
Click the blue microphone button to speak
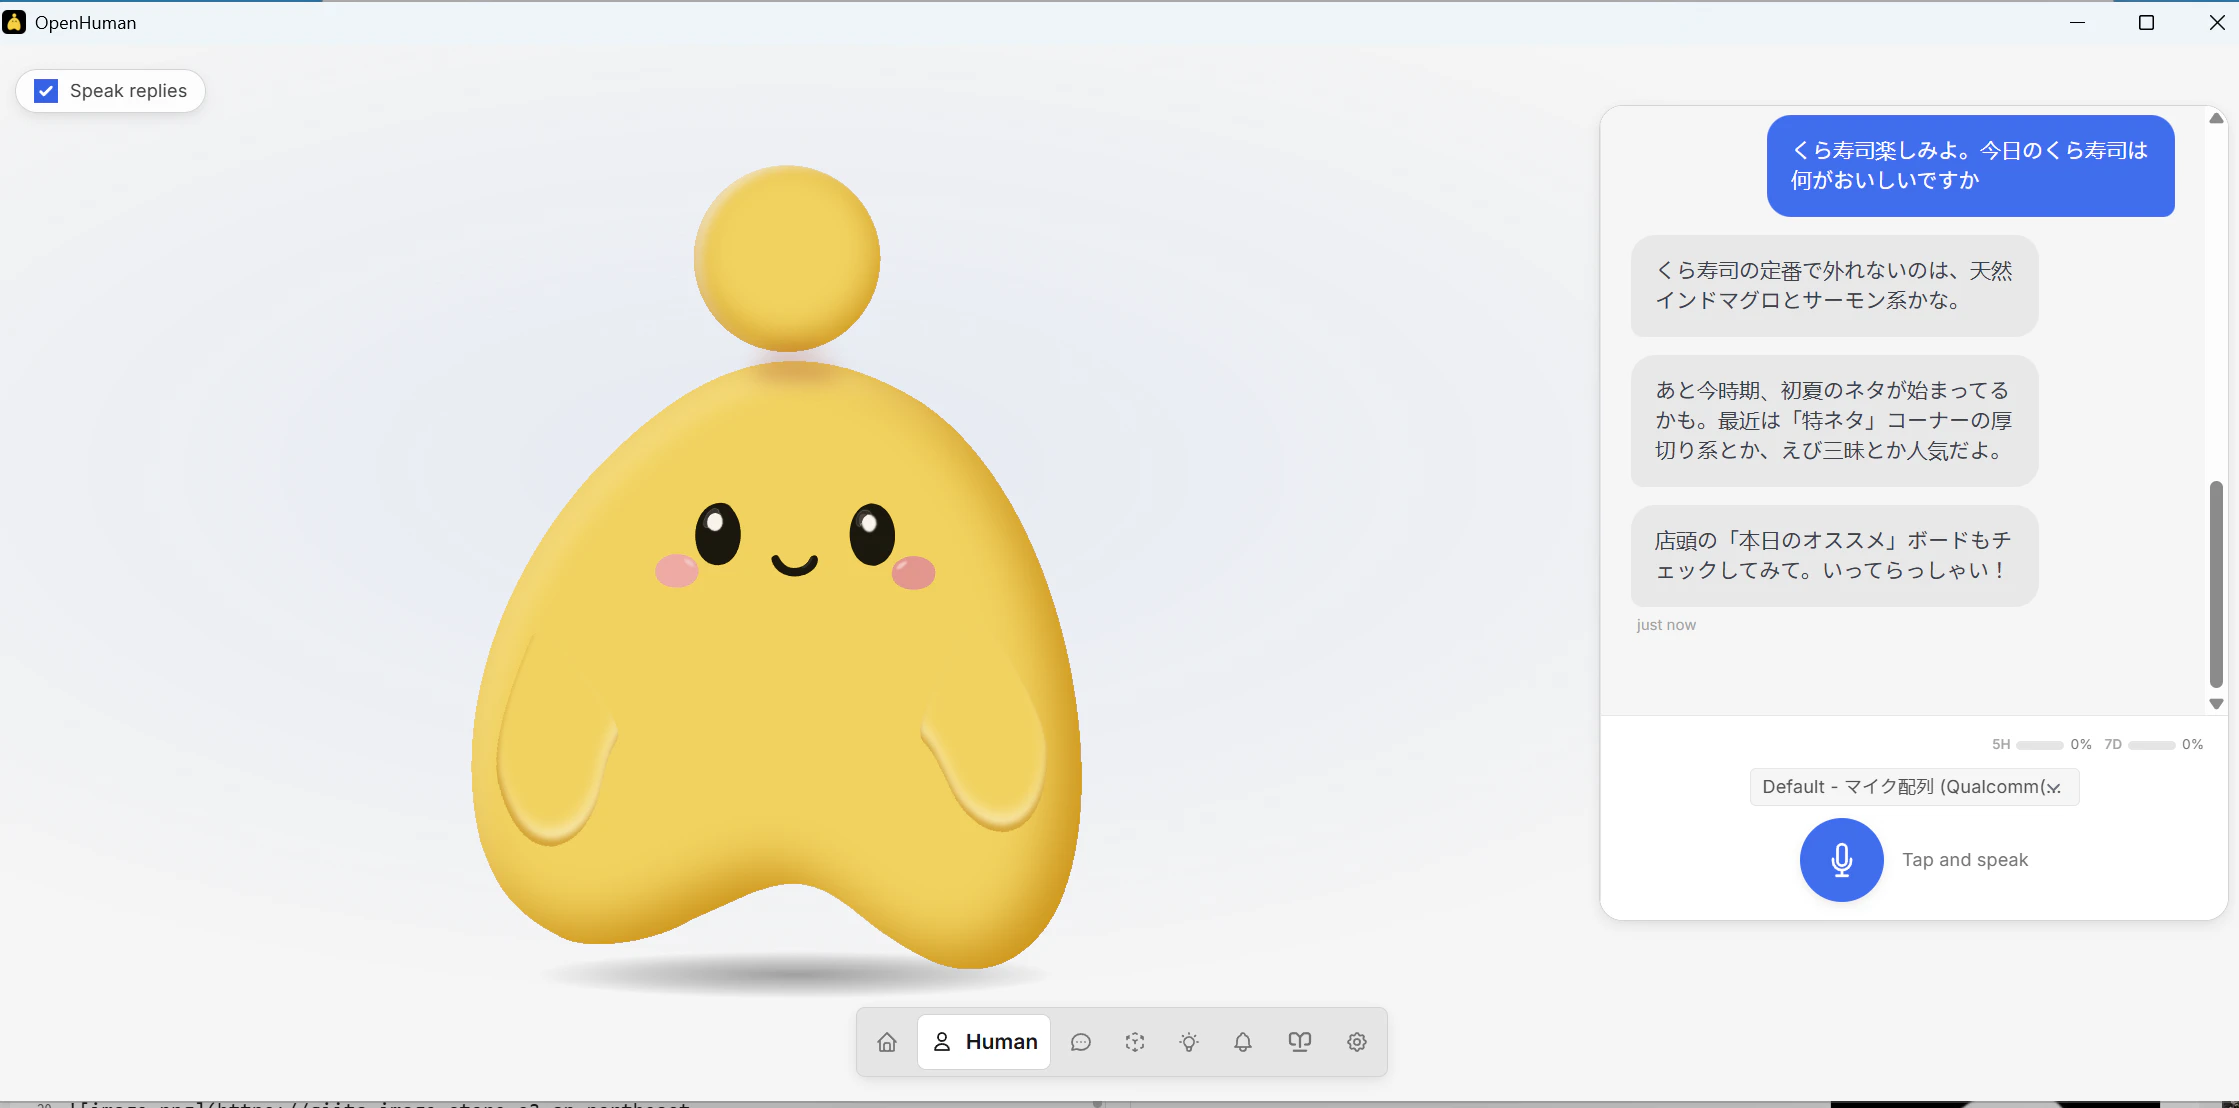click(1841, 860)
